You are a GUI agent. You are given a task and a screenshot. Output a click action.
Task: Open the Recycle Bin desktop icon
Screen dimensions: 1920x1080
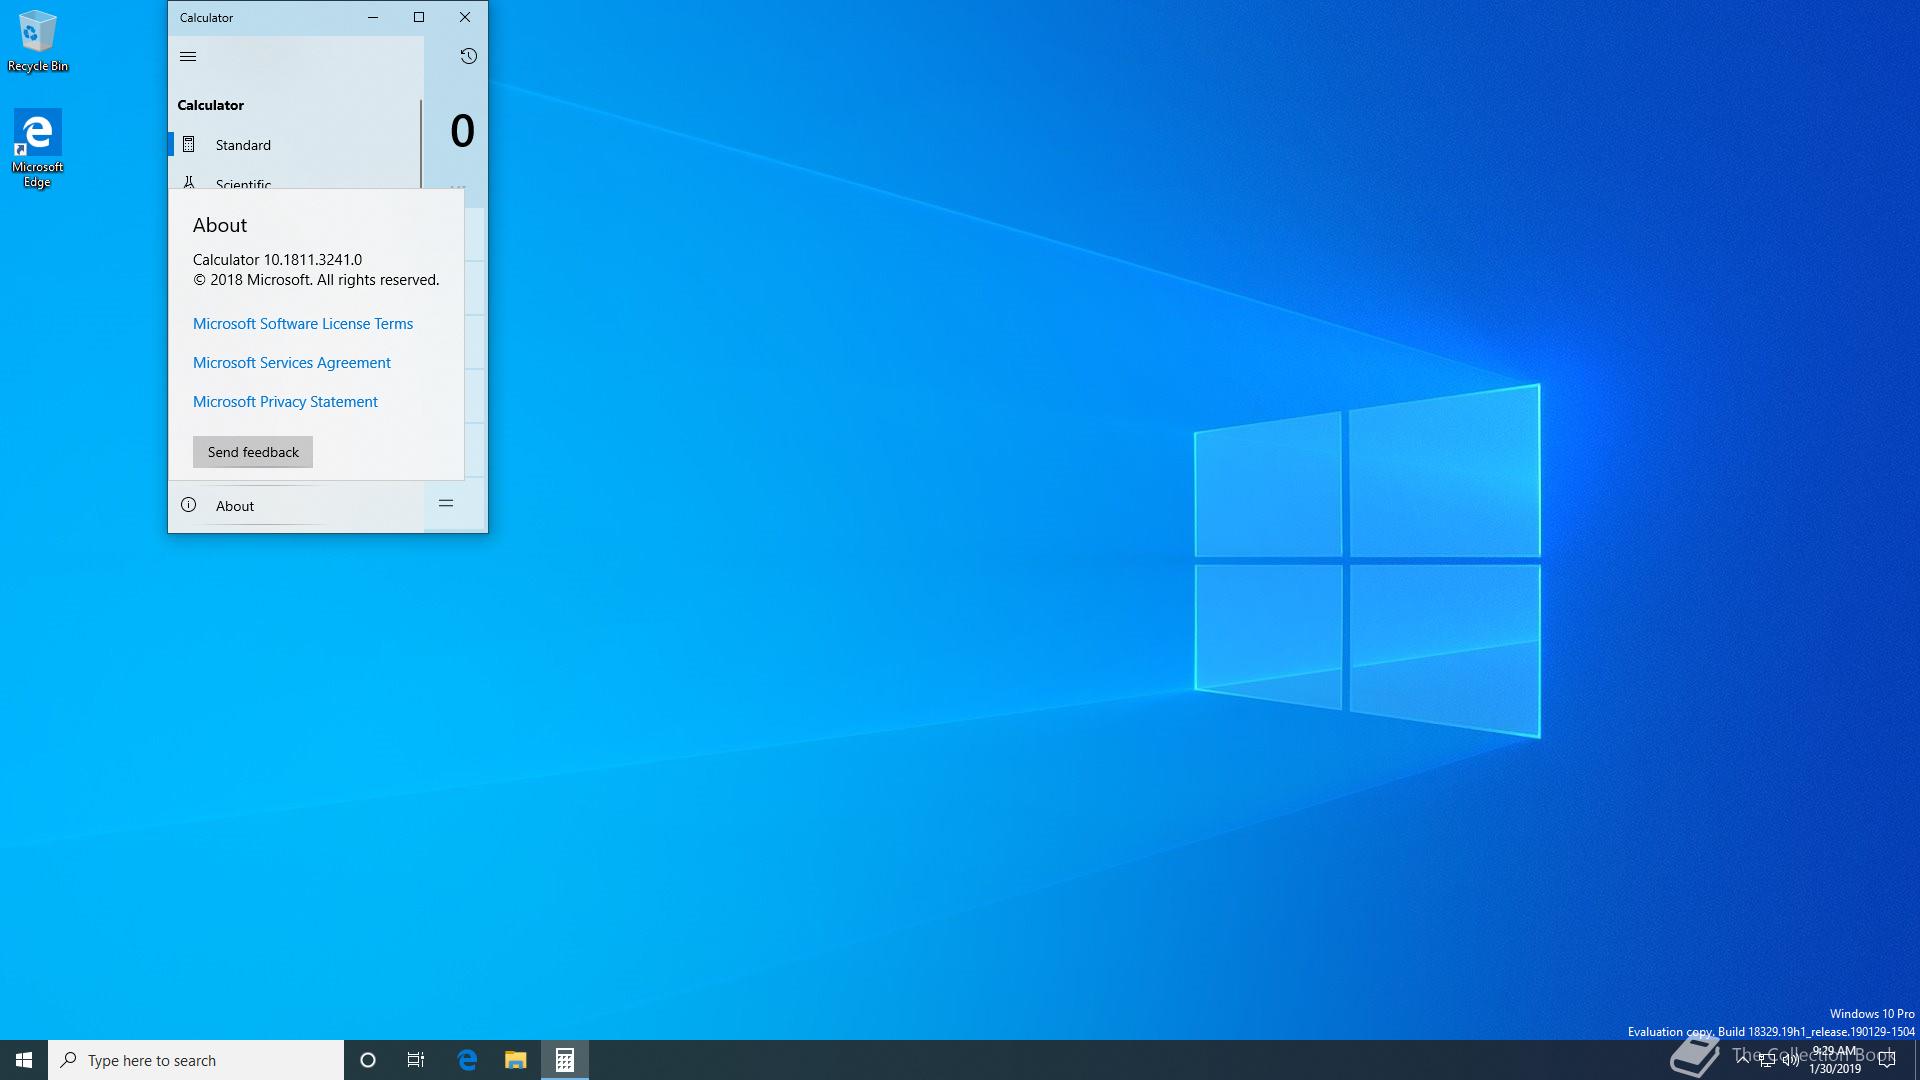(x=38, y=41)
